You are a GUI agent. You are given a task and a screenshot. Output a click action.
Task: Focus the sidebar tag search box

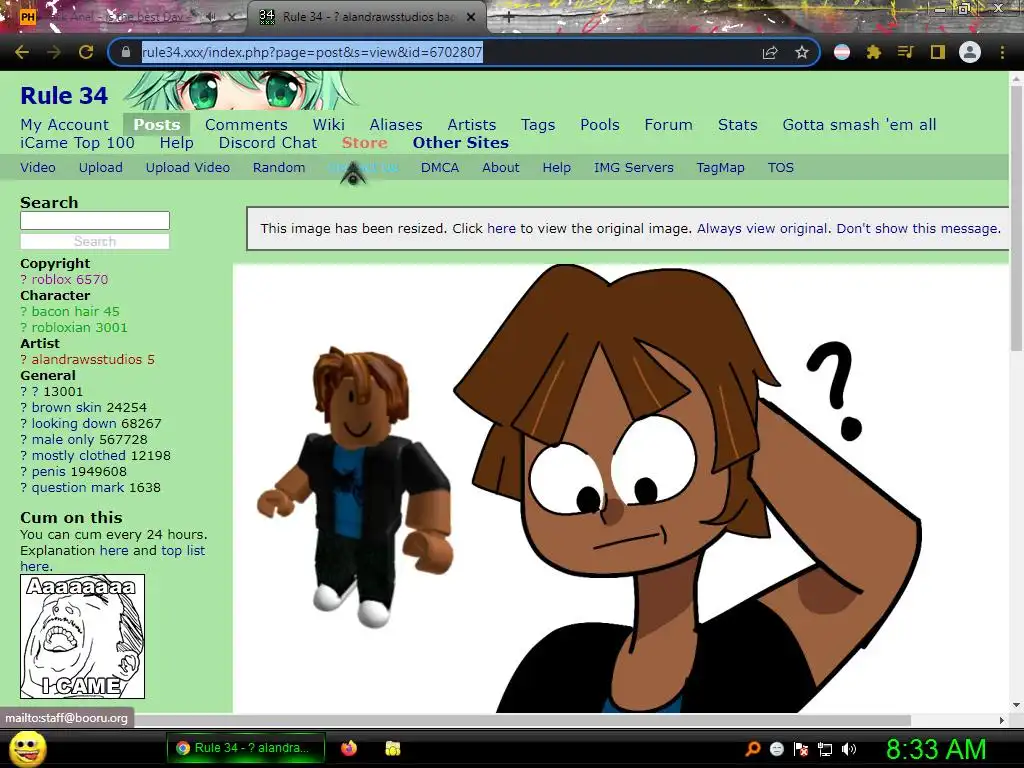click(95, 221)
